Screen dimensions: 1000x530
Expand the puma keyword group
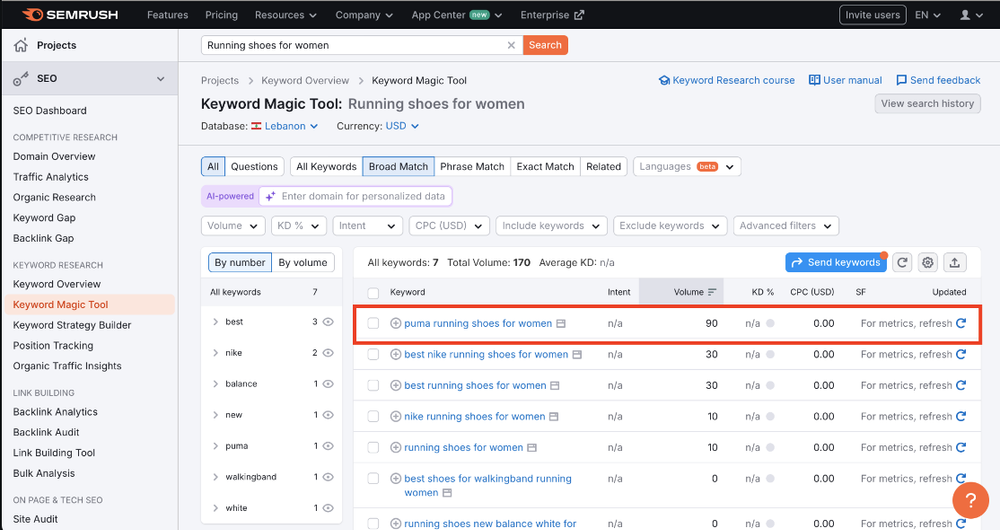(x=216, y=446)
